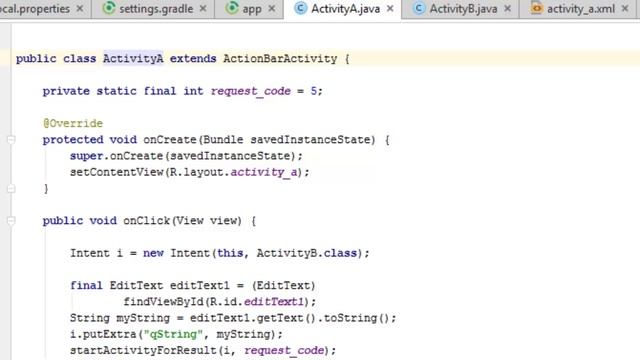Click ActivityB.class in Intent line
This screenshot has height=360, width=640.
pos(307,253)
